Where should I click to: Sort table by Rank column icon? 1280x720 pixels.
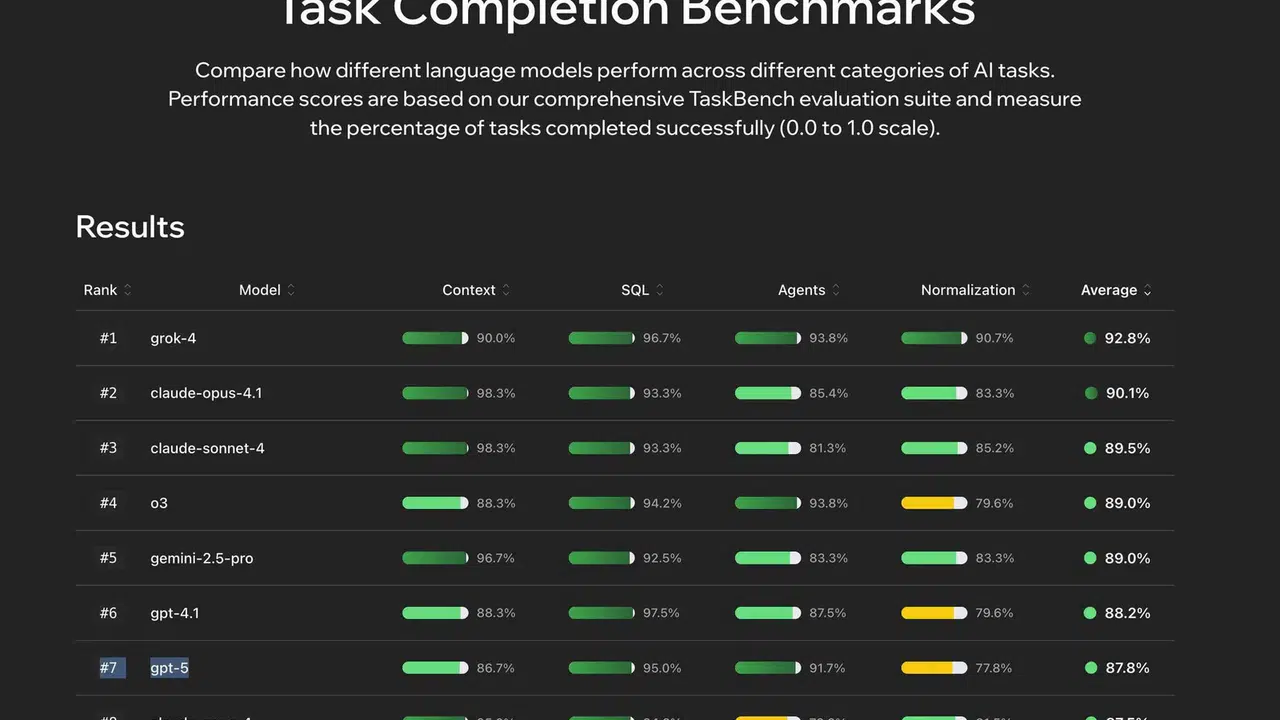pos(128,290)
